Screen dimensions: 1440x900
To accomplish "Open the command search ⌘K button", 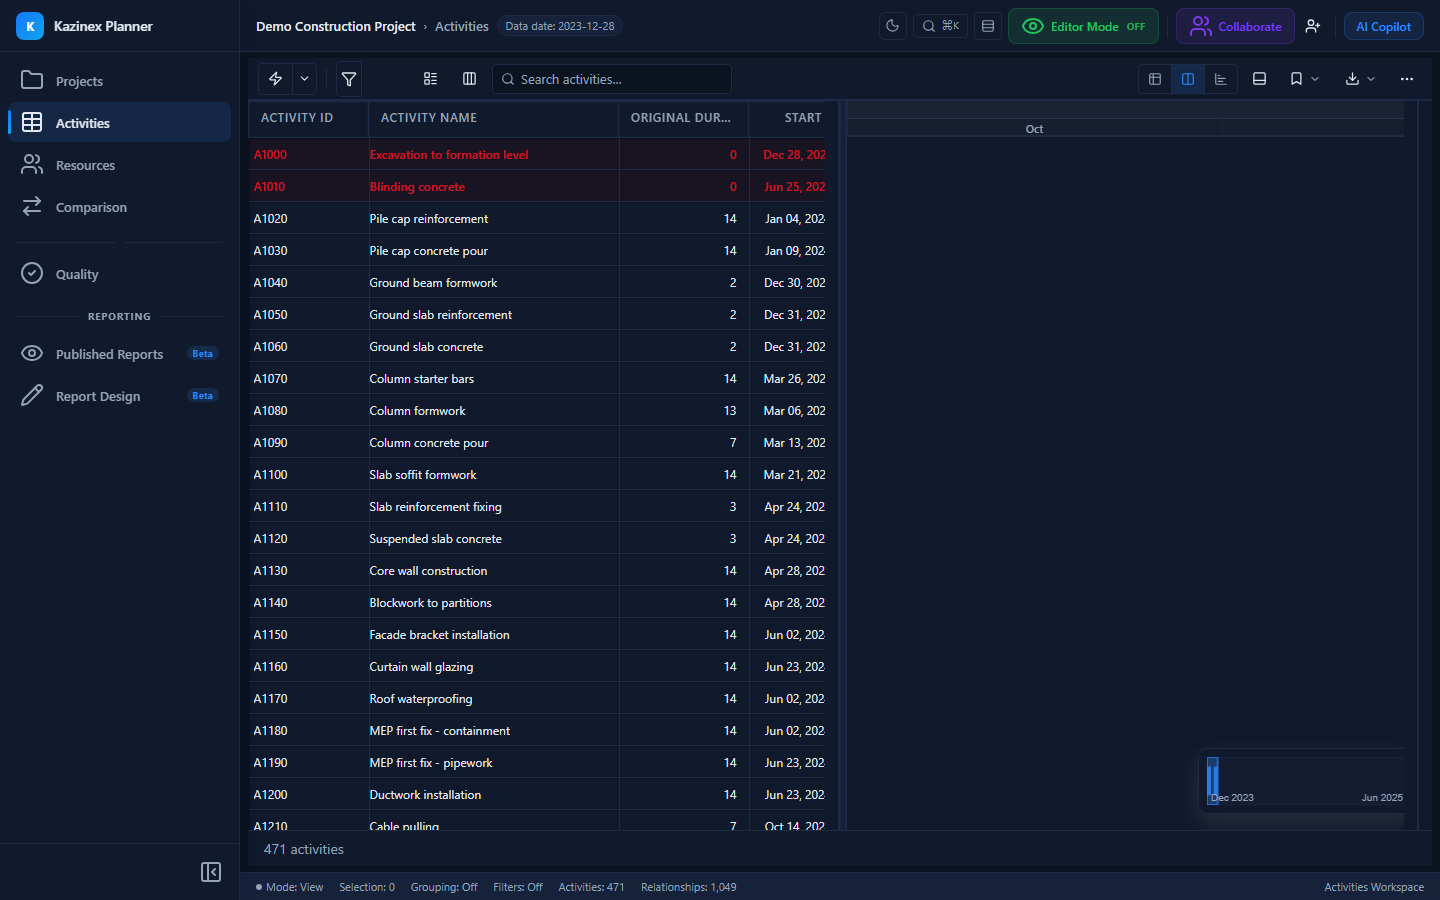I will 941,26.
